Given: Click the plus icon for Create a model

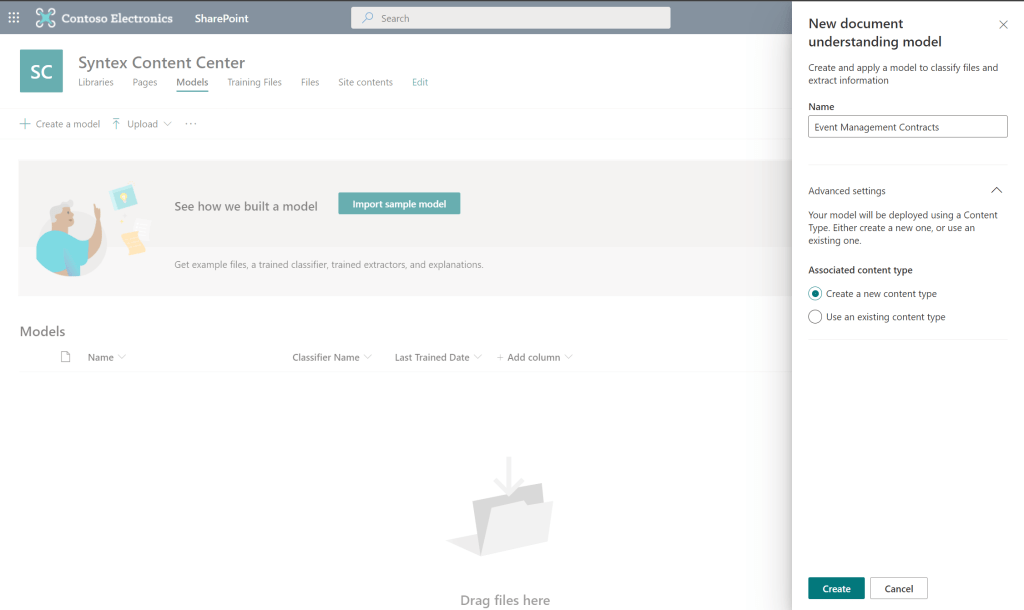Looking at the screenshot, I should [x=24, y=124].
